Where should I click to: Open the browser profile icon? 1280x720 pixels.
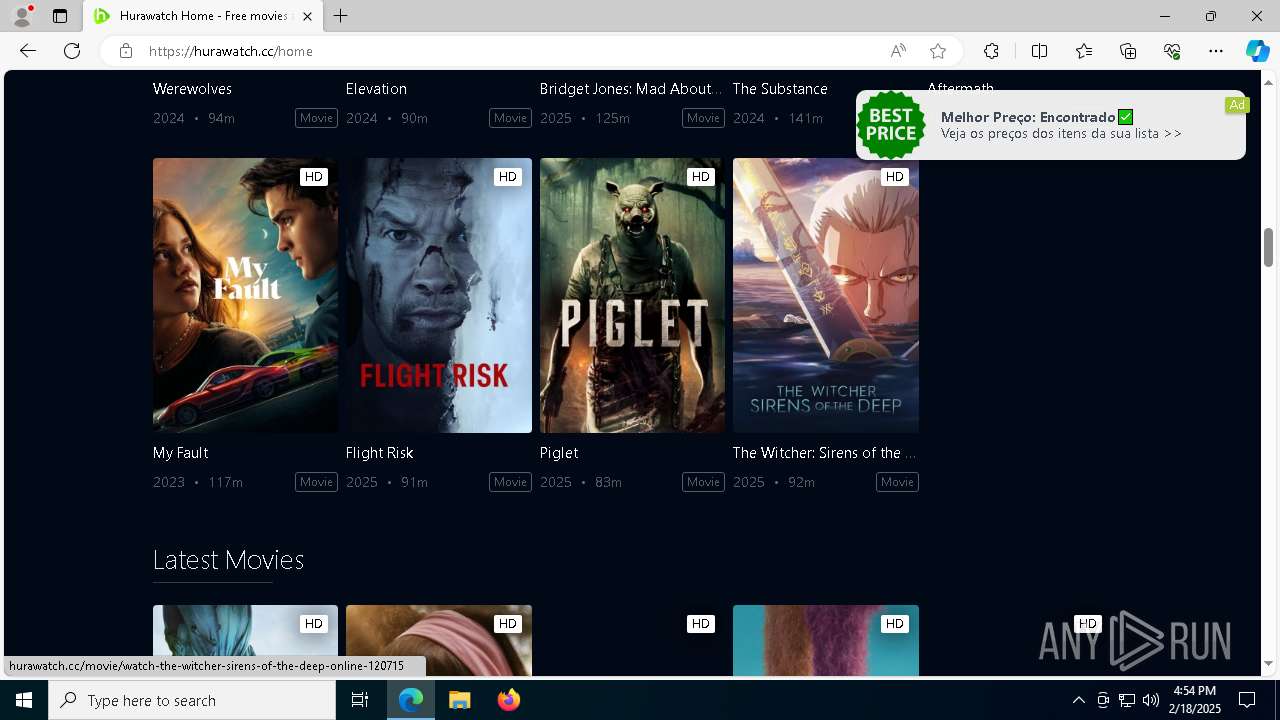click(21, 16)
